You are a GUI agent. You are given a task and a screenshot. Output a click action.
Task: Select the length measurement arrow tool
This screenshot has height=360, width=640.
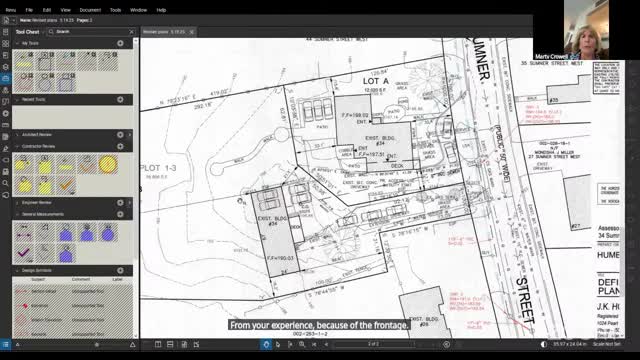[24, 232]
